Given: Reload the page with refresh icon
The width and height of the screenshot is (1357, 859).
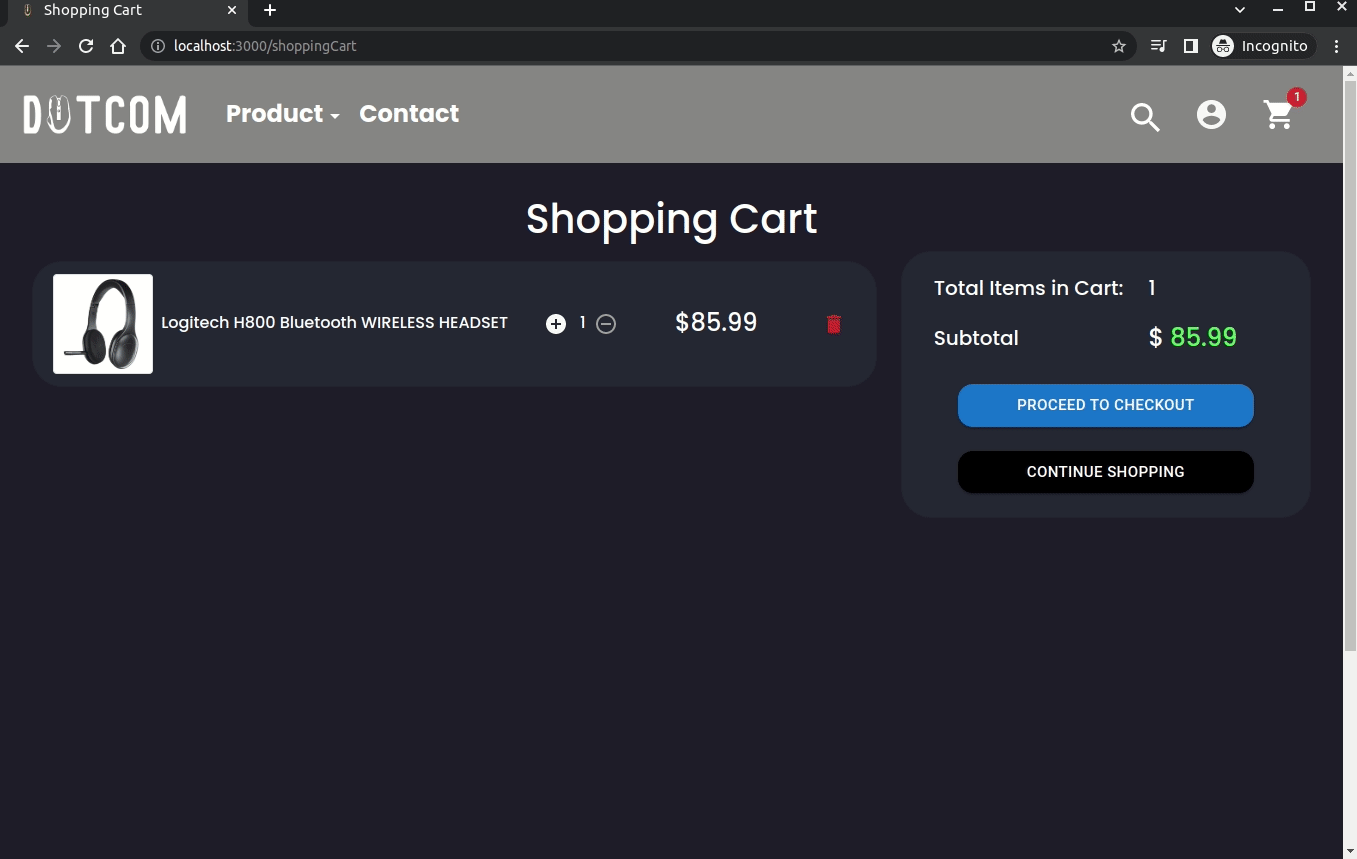Looking at the screenshot, I should click(86, 46).
